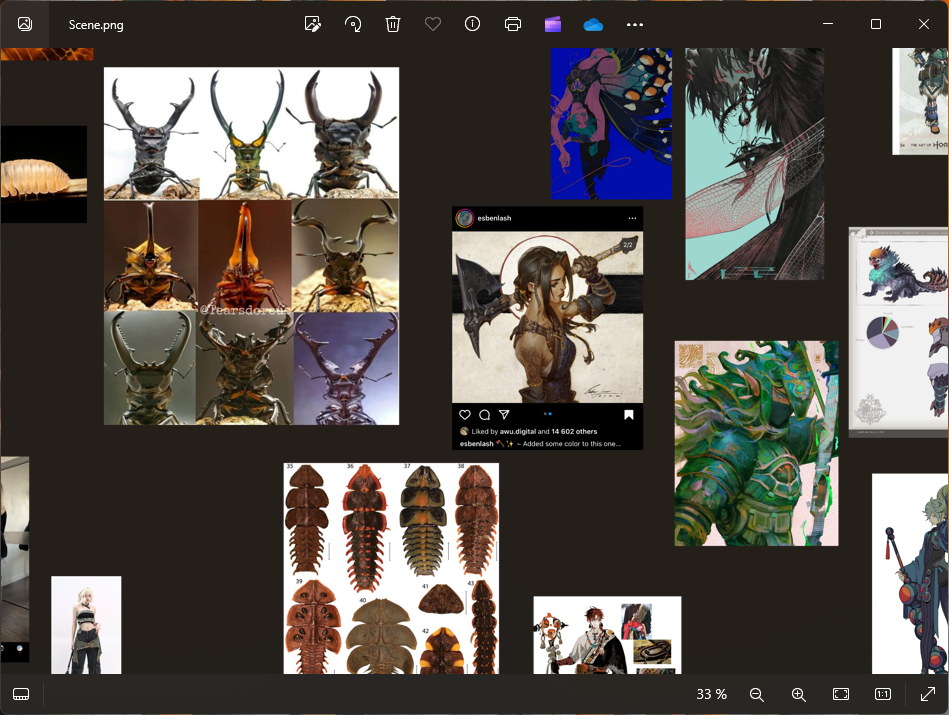Fit image to window

(x=841, y=694)
